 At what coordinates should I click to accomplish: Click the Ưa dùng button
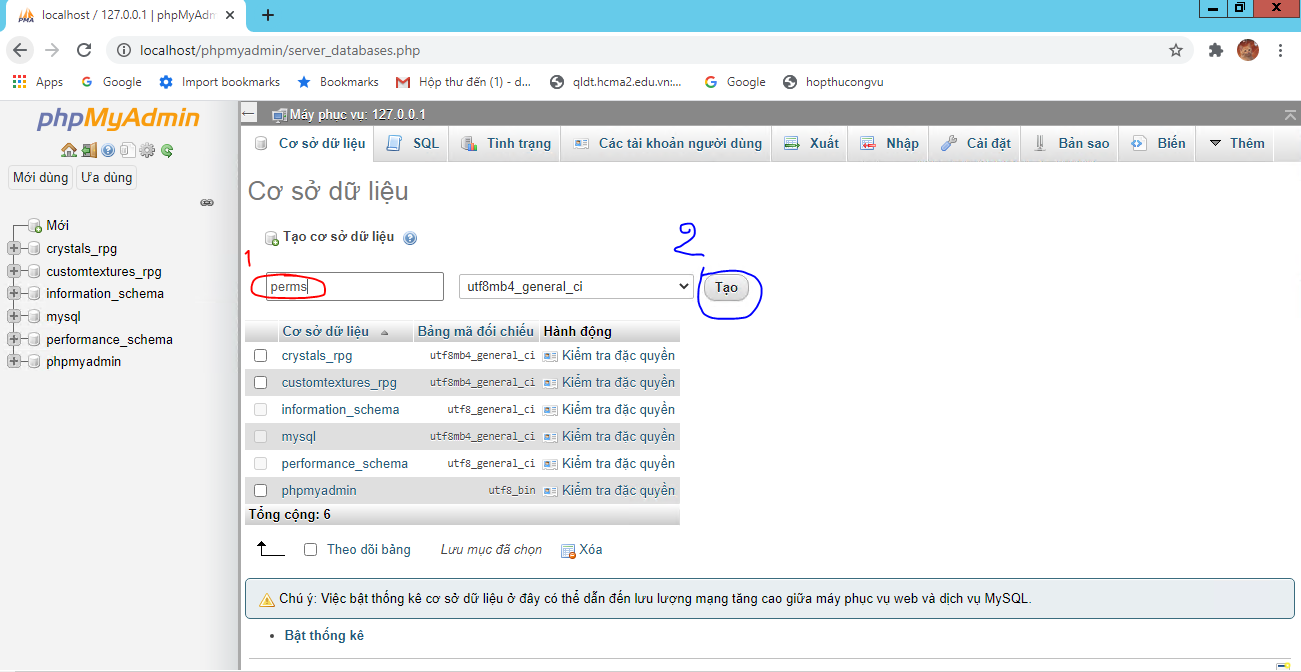coord(106,177)
